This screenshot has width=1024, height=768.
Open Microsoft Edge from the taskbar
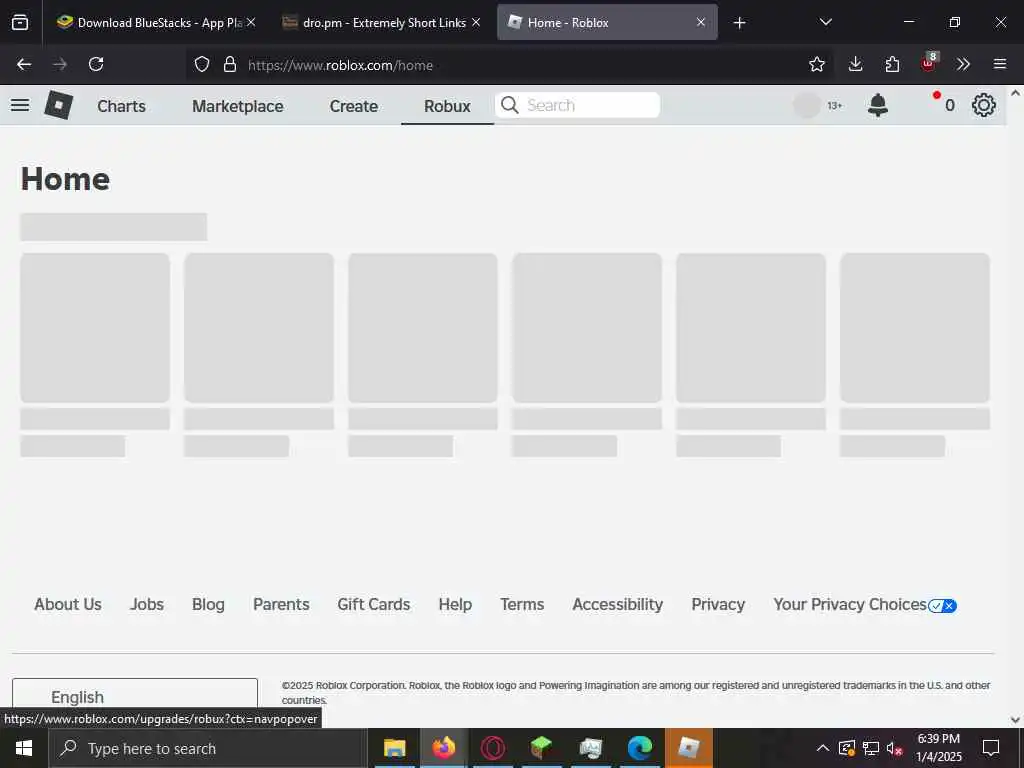639,748
